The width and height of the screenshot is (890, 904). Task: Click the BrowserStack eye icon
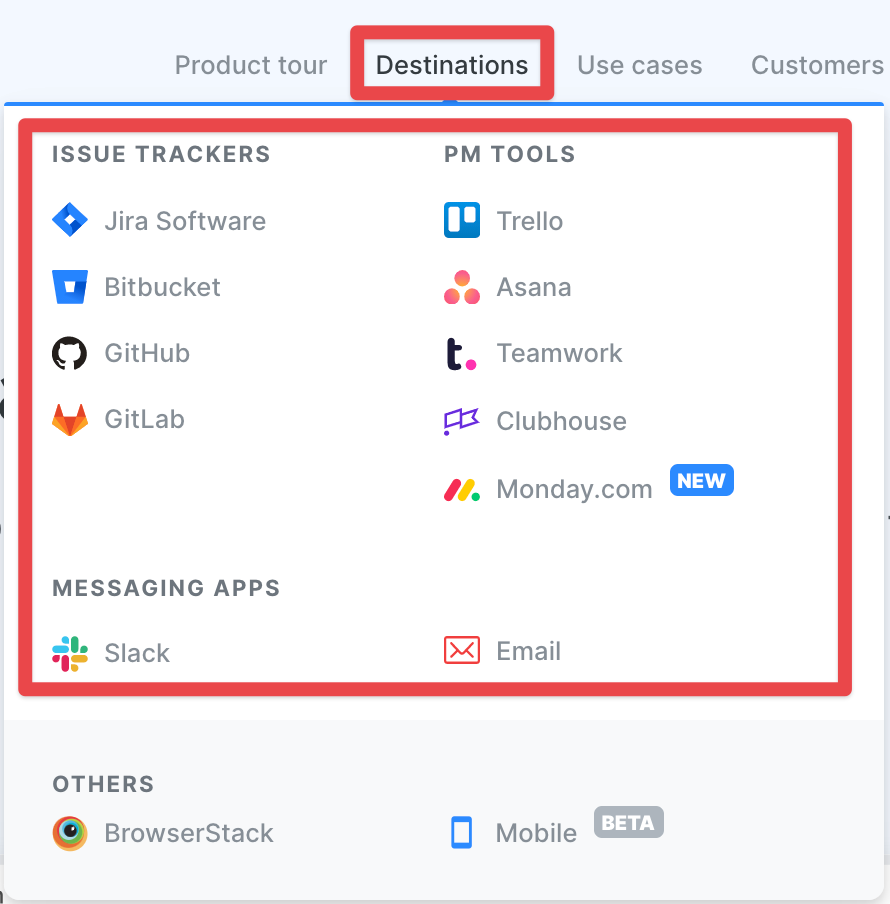click(70, 833)
